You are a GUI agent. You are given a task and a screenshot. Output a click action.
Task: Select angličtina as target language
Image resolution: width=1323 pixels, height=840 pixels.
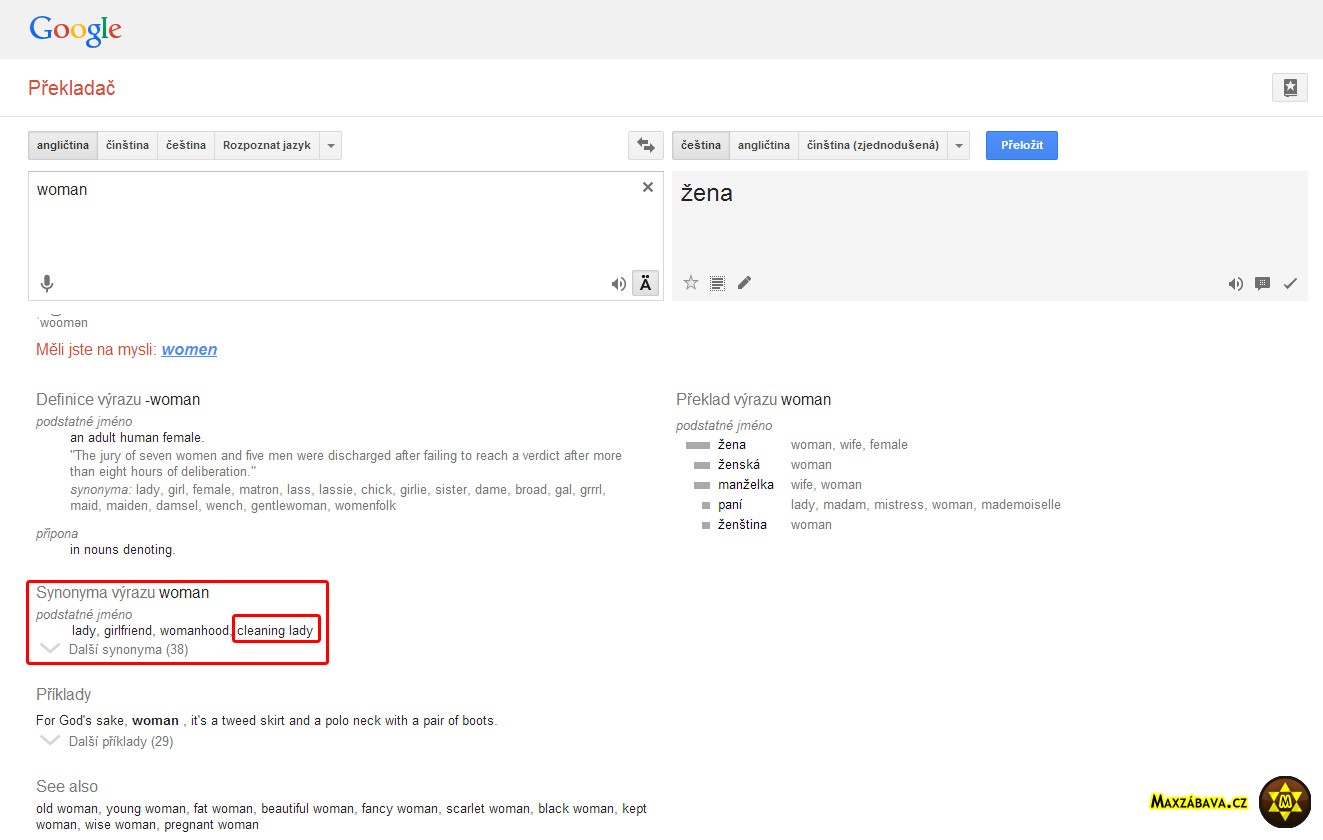(x=764, y=145)
